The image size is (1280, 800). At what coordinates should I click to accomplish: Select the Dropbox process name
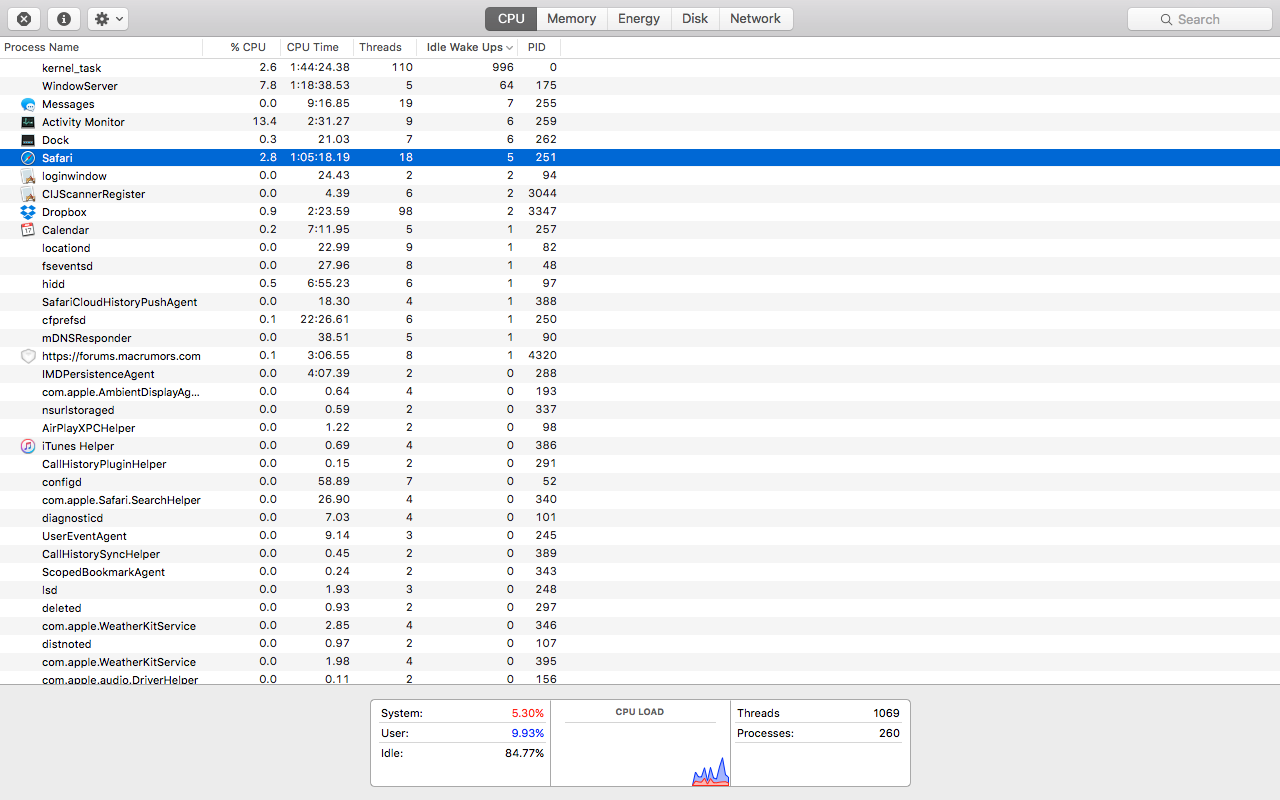coord(64,212)
